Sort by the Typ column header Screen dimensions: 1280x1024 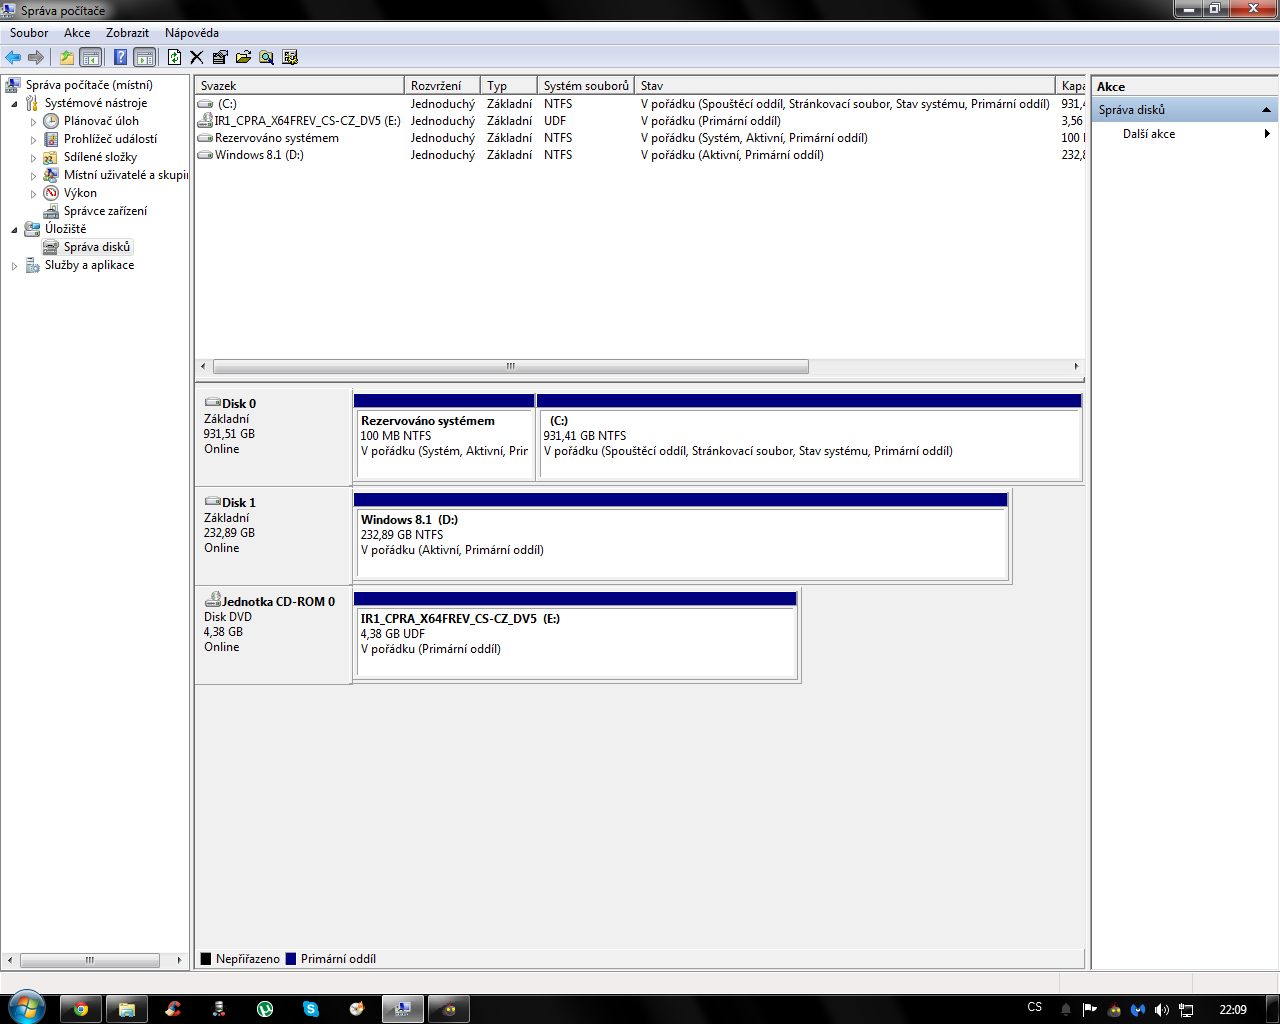tap(509, 86)
